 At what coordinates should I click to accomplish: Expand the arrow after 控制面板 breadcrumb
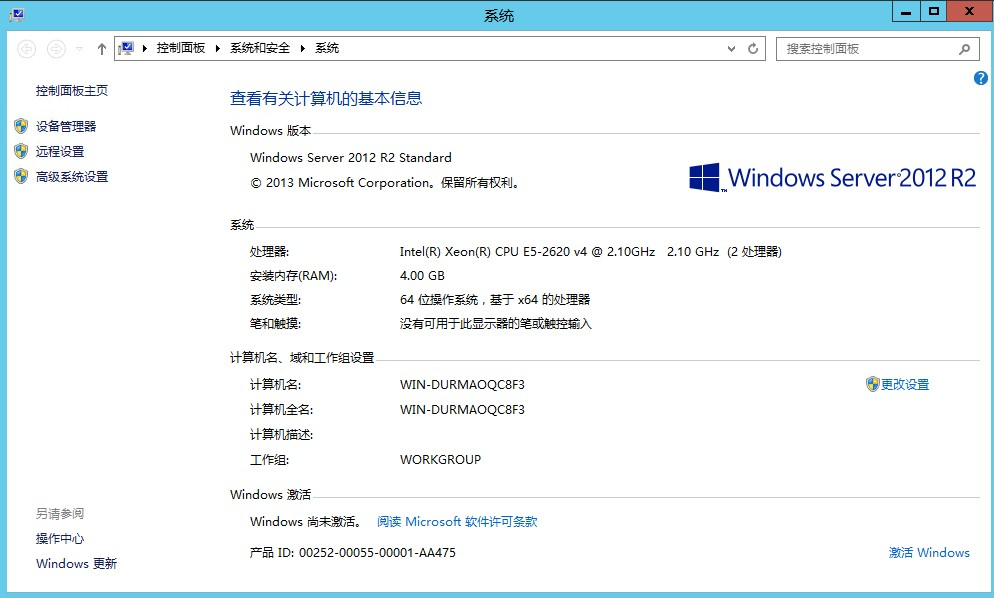click(217, 48)
